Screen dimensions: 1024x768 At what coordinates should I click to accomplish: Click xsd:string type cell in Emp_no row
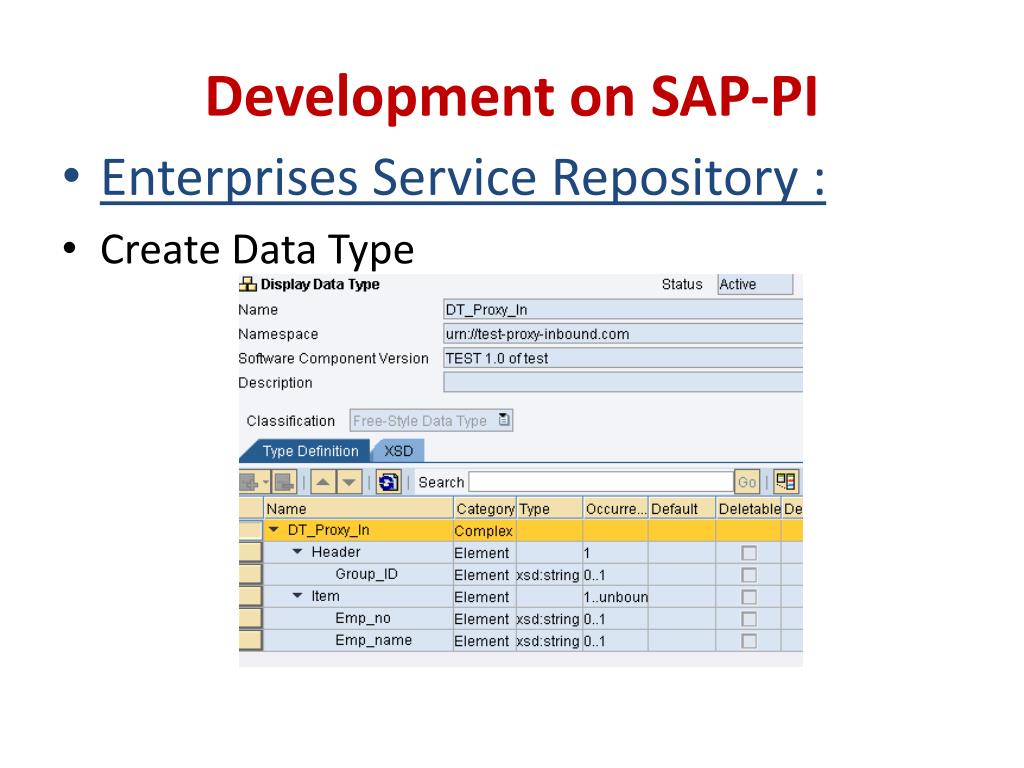point(549,619)
